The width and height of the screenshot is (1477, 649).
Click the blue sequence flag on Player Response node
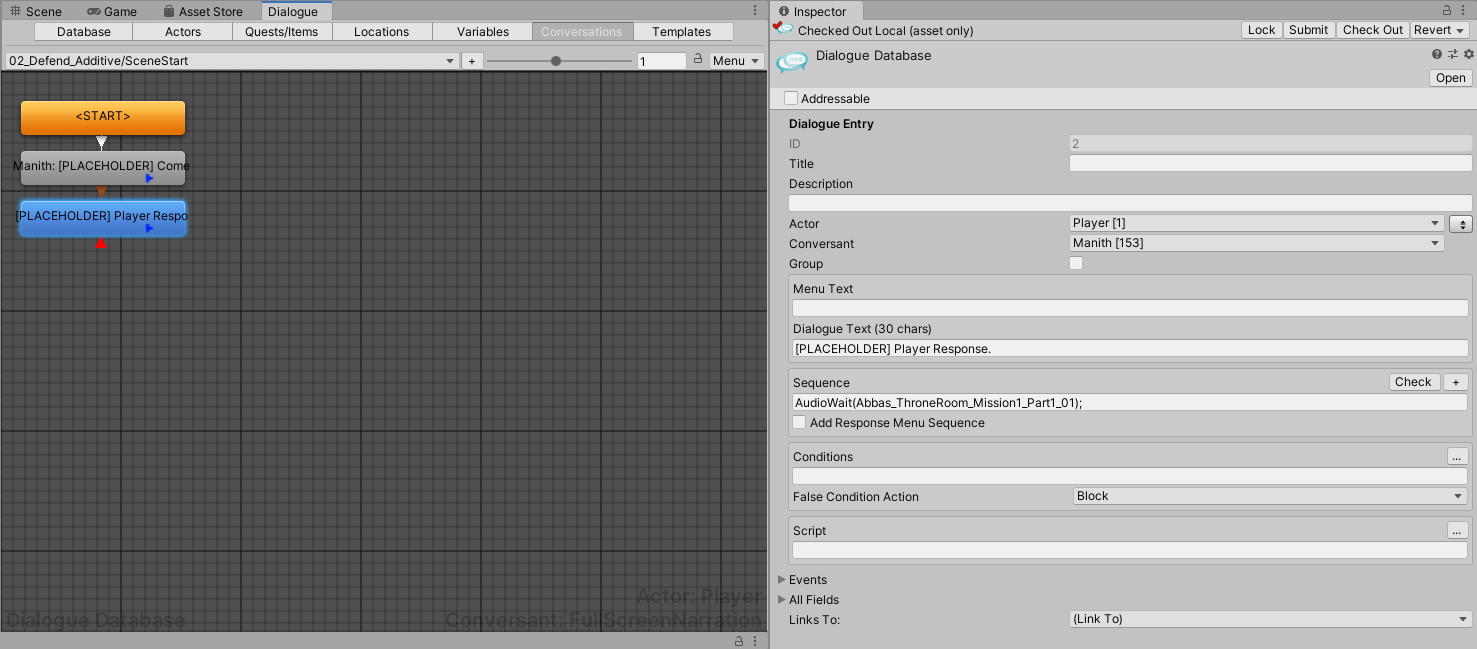coord(149,228)
